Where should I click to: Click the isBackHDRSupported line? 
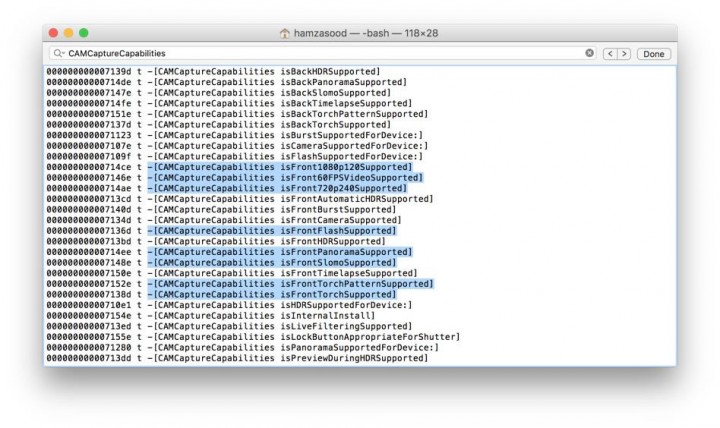pyautogui.click(x=214, y=72)
